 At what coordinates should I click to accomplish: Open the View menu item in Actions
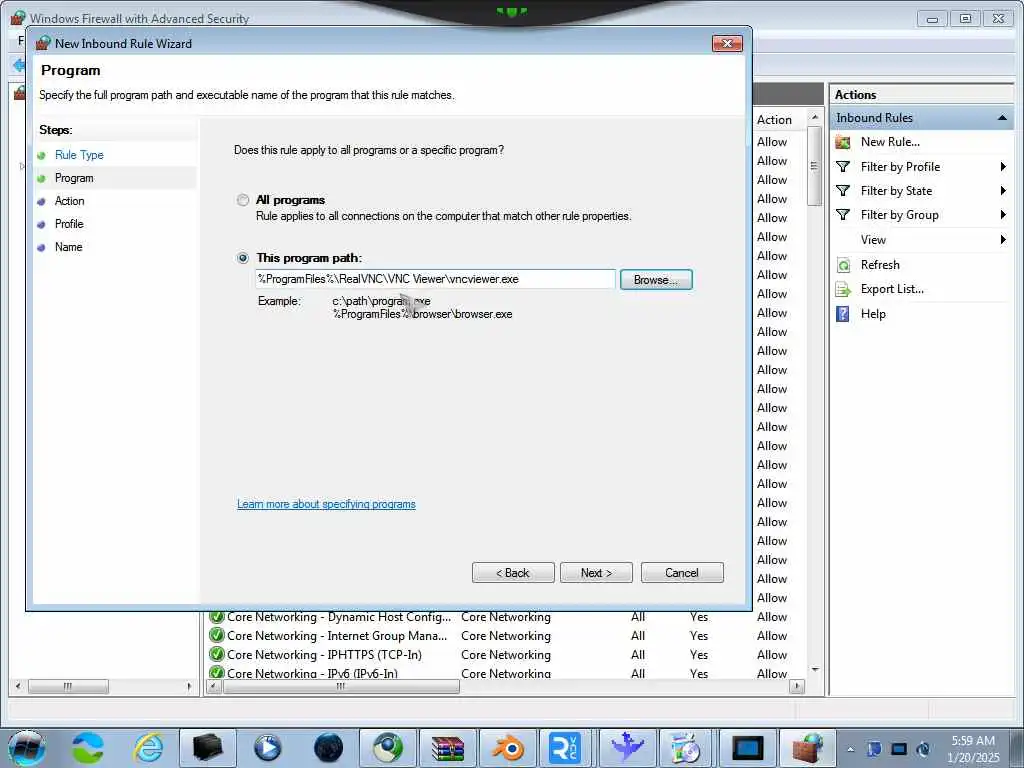tap(873, 240)
